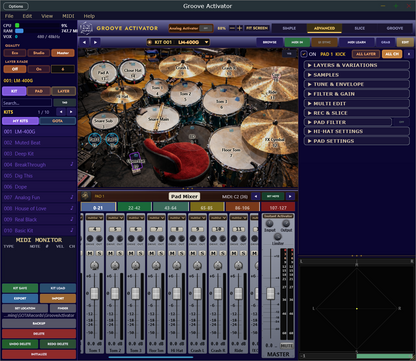Click the Close Hat drum pad
Viewport: 416px width, 361px height.
132,70
